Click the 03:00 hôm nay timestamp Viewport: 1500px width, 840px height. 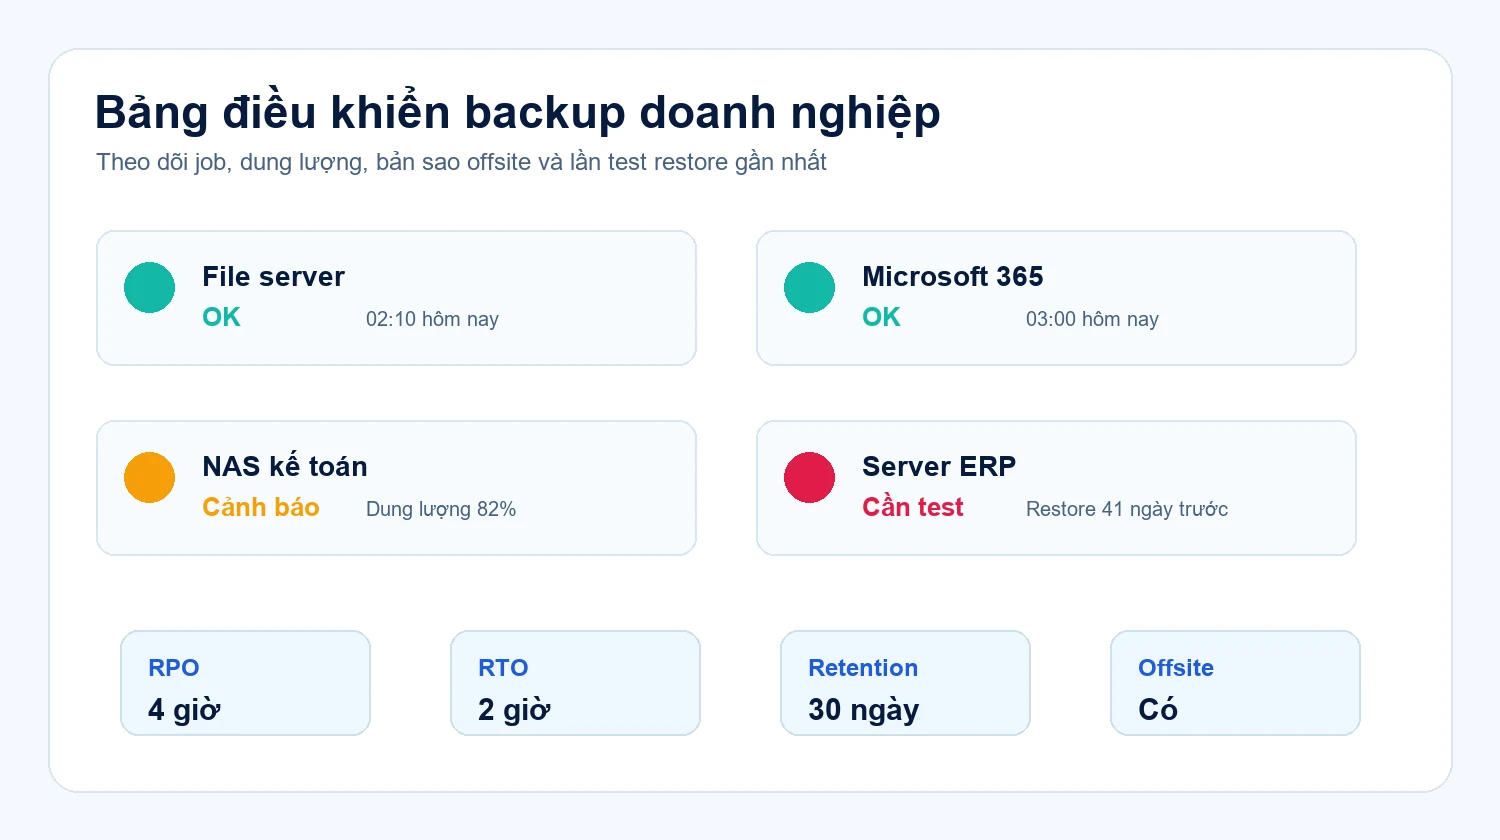[x=1092, y=319]
